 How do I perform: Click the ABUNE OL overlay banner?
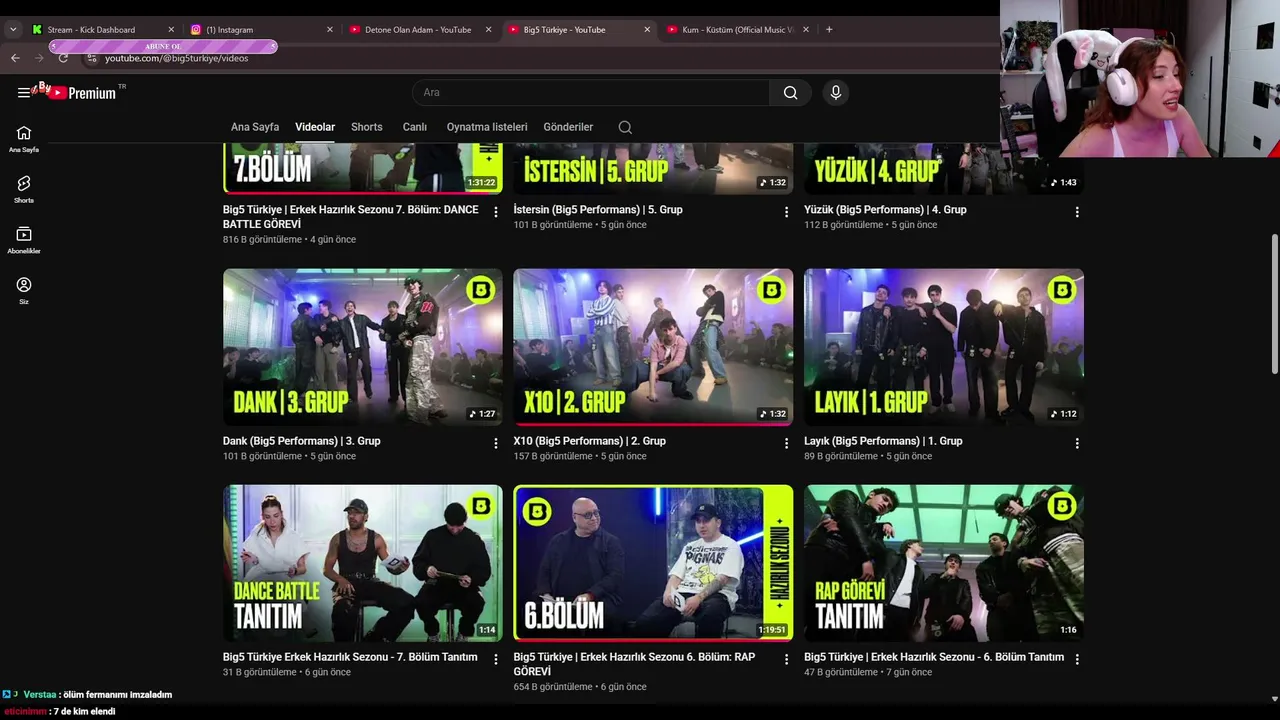pyautogui.click(x=163, y=46)
